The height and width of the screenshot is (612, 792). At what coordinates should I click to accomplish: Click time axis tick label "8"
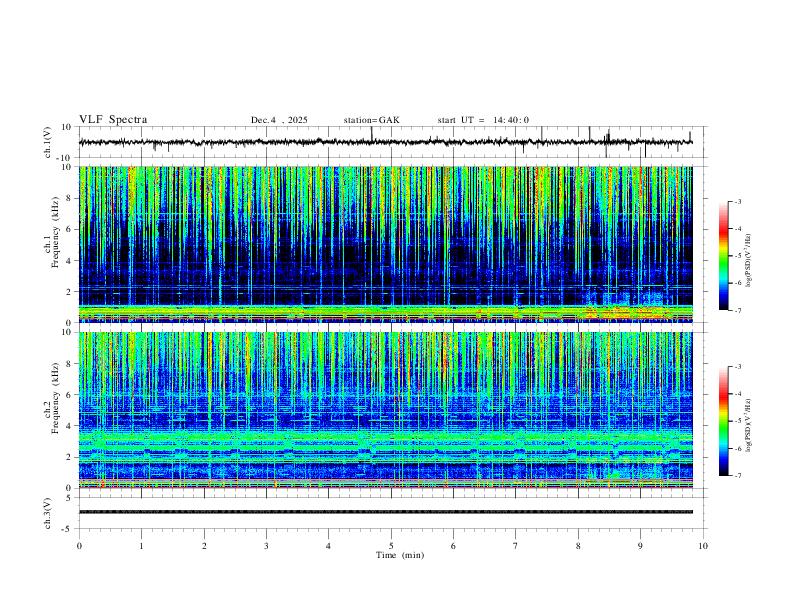coord(578,546)
